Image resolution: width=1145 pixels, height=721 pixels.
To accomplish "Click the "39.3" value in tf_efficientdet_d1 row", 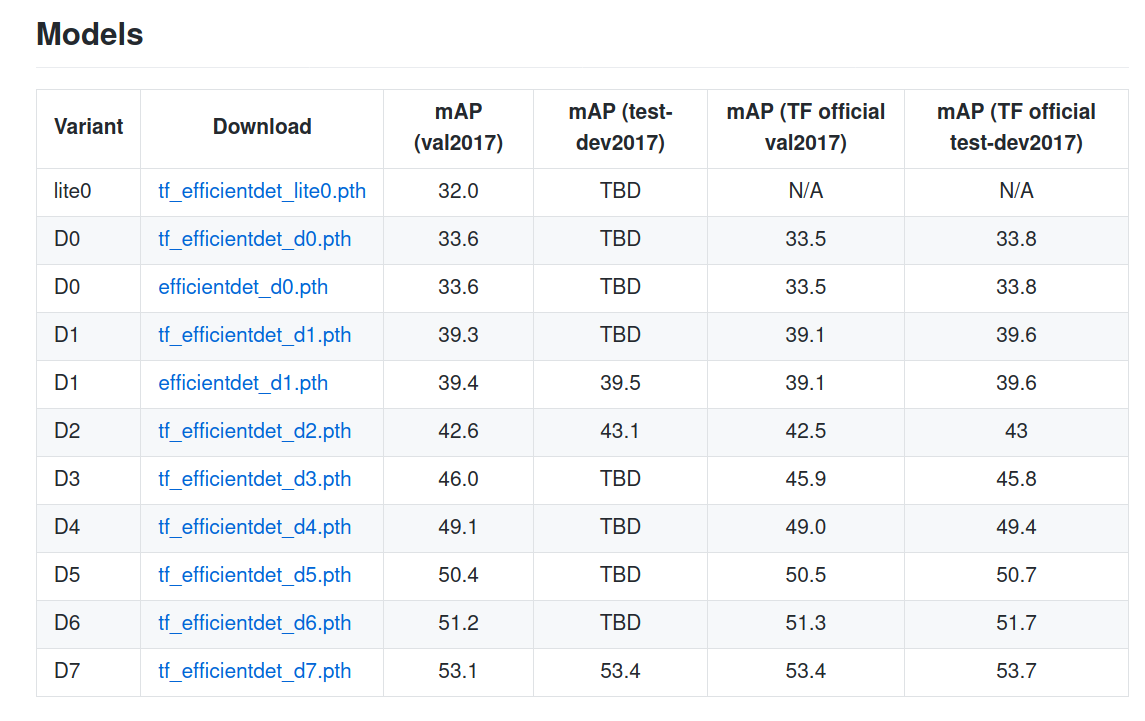I will (459, 335).
